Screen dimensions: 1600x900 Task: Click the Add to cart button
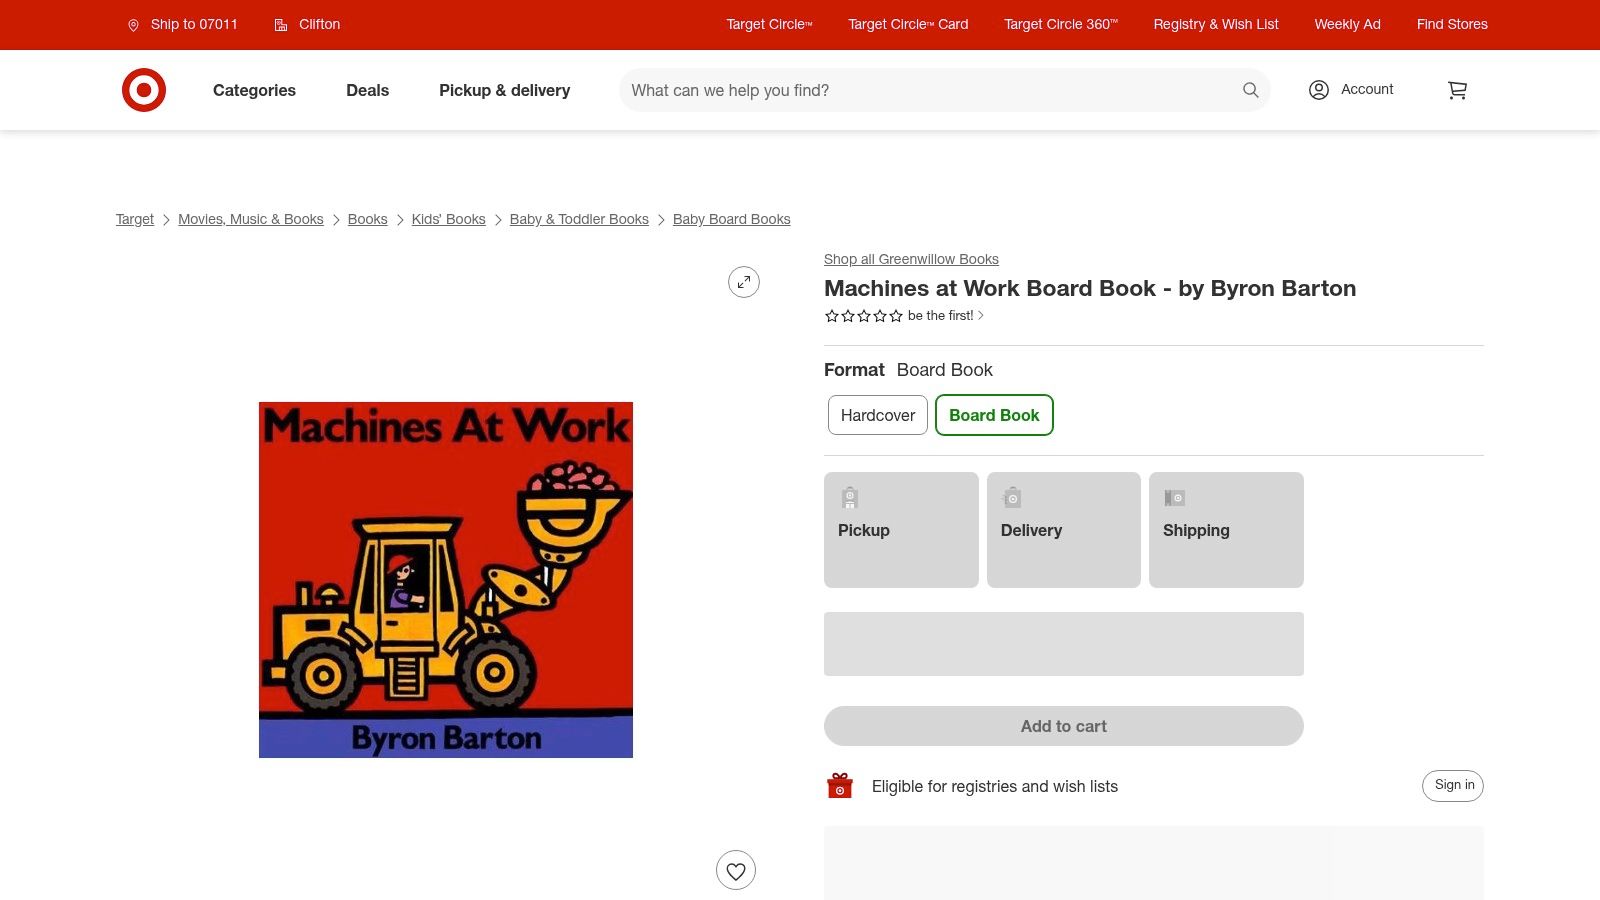click(1064, 726)
